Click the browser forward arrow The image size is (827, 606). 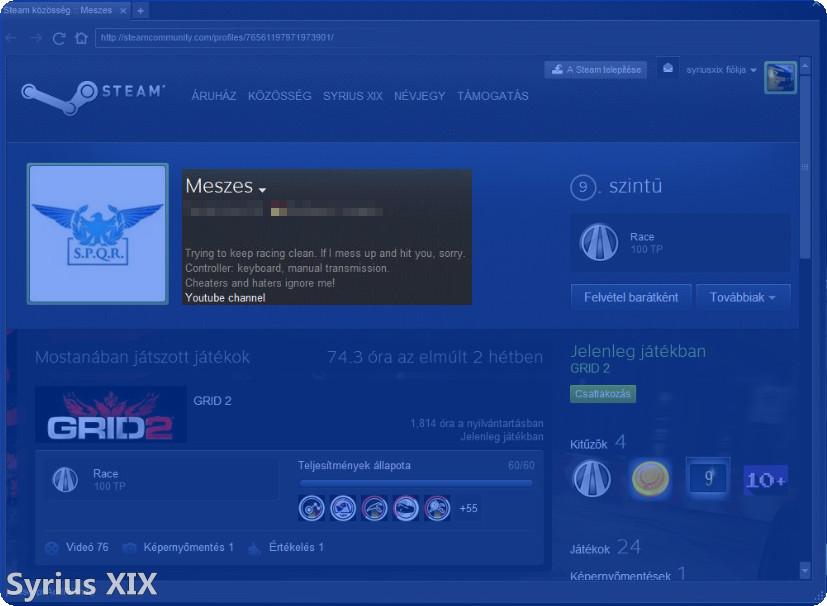point(35,38)
